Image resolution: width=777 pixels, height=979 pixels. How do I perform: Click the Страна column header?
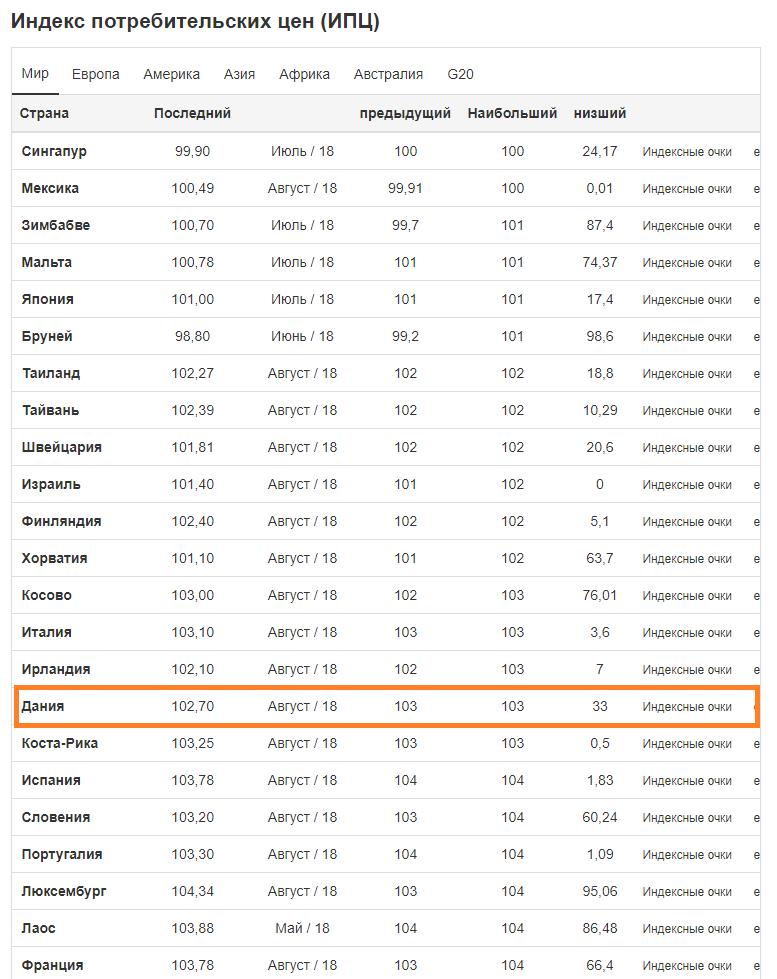coord(44,114)
